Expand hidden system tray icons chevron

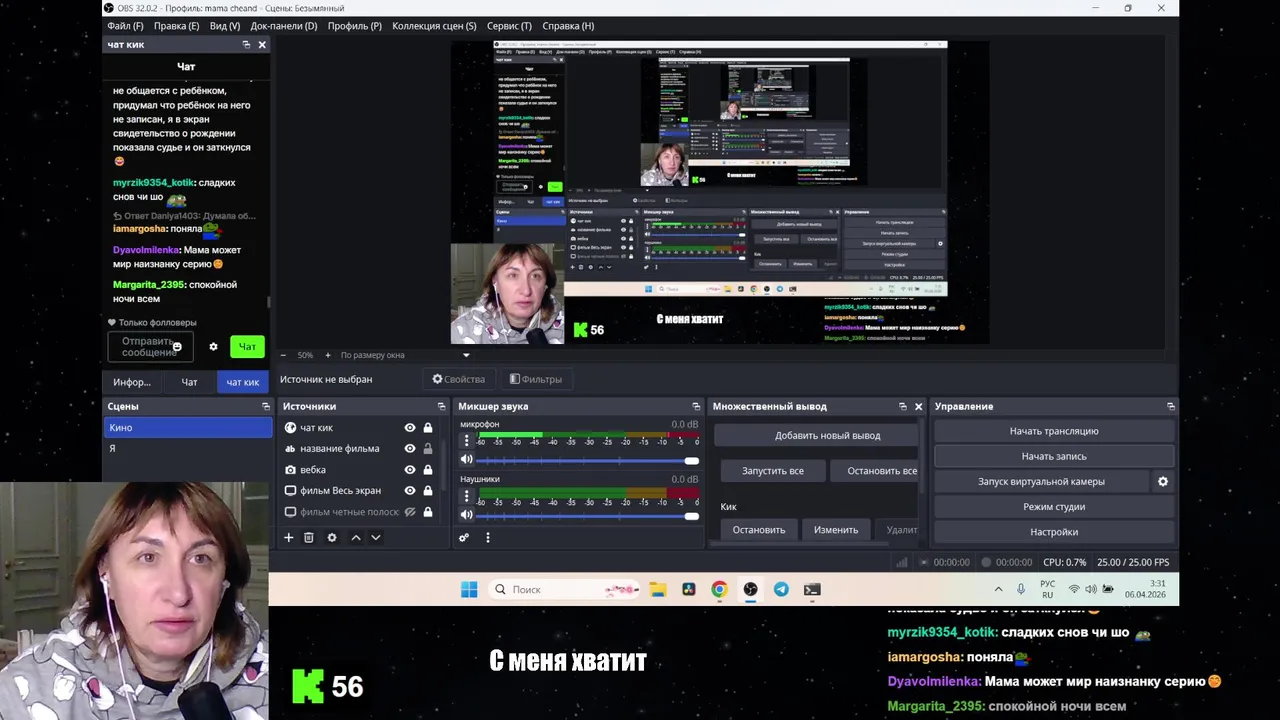coord(998,590)
